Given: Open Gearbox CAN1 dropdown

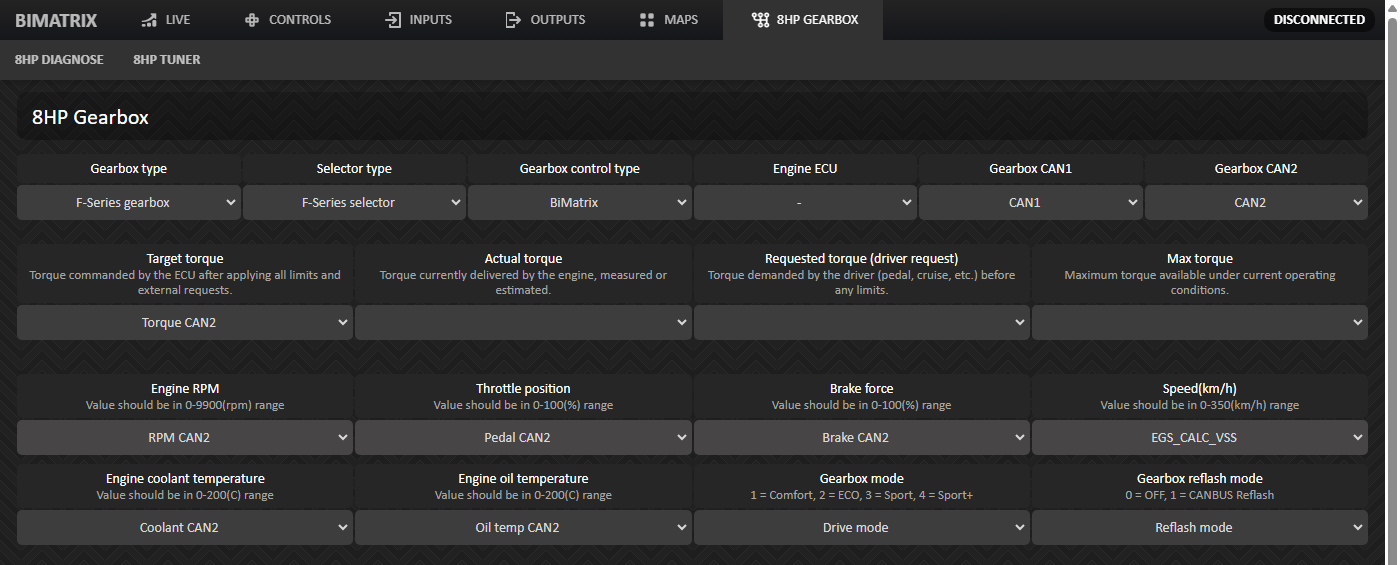Looking at the screenshot, I should tap(1031, 203).
